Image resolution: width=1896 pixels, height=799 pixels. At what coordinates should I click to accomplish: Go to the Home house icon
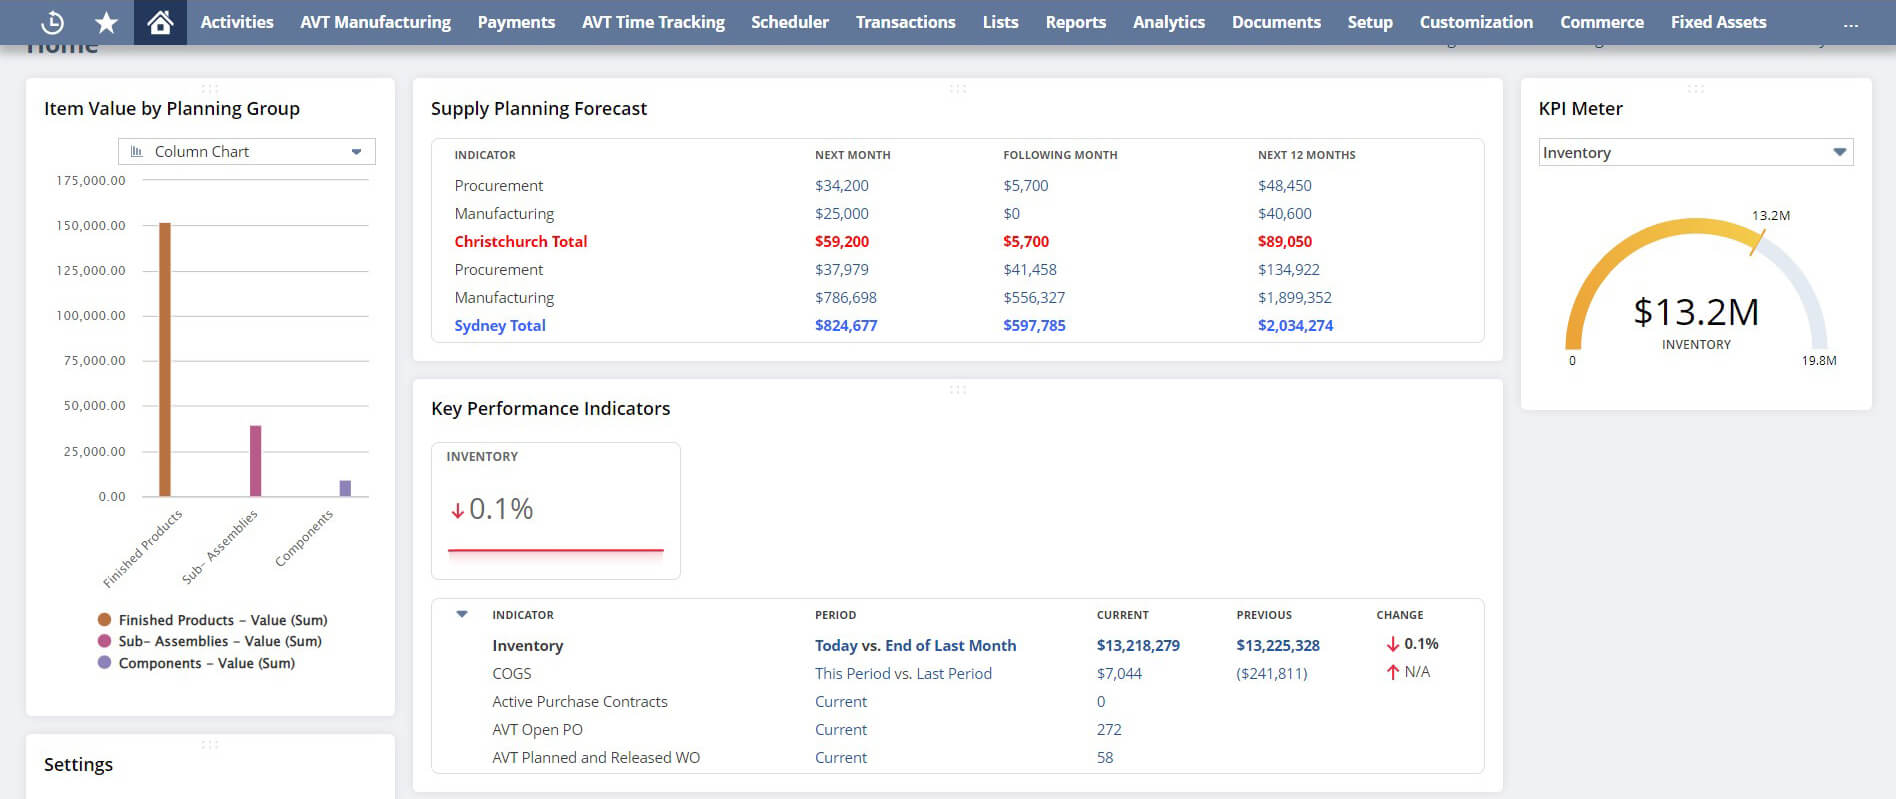pos(160,22)
